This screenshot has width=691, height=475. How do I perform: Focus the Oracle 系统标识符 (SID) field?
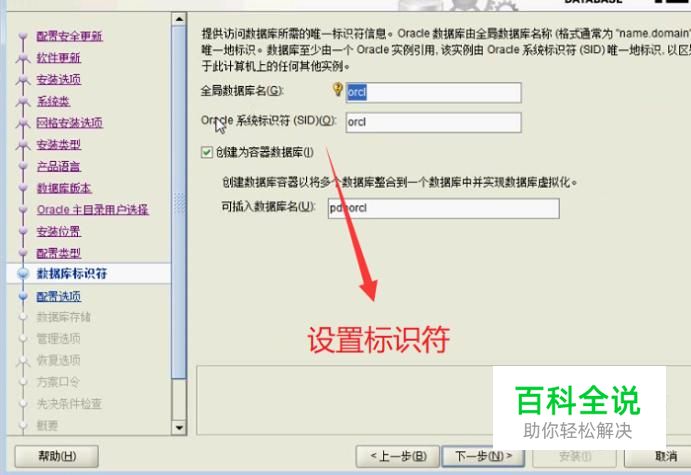434,122
